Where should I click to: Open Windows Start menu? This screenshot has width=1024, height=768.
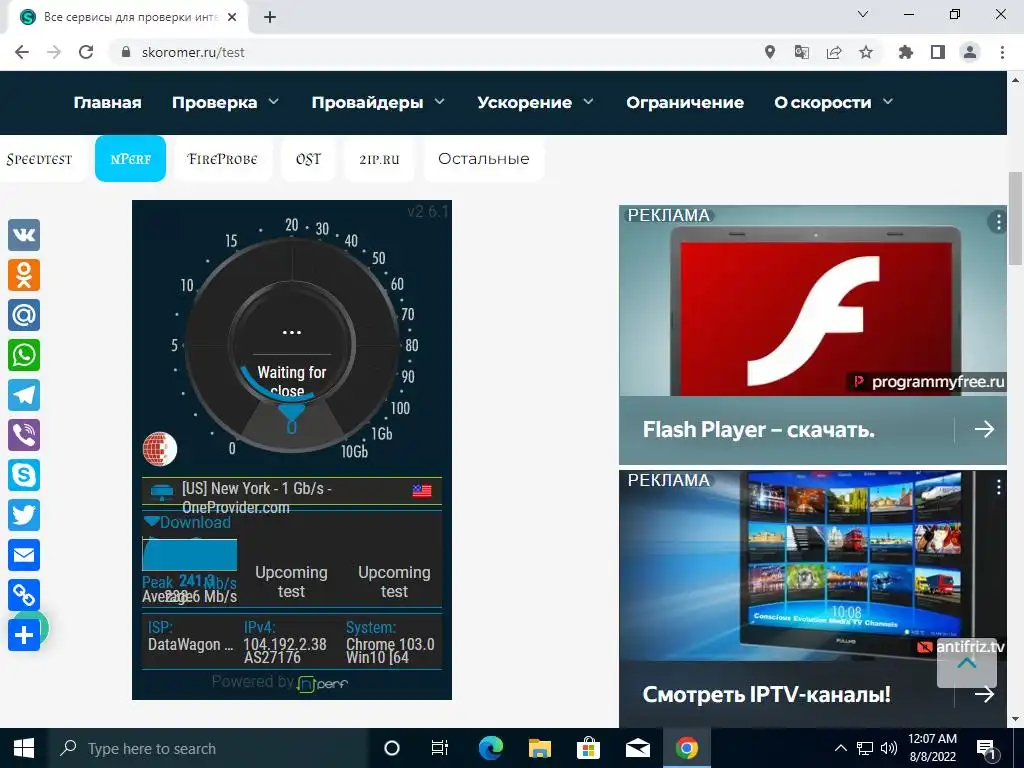(x=24, y=748)
